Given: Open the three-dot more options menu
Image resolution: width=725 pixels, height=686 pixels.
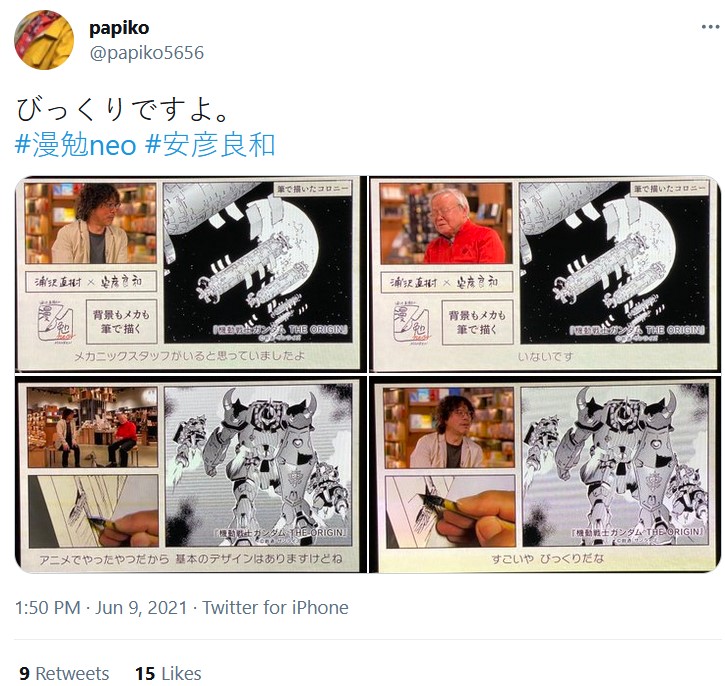Looking at the screenshot, I should (710, 27).
